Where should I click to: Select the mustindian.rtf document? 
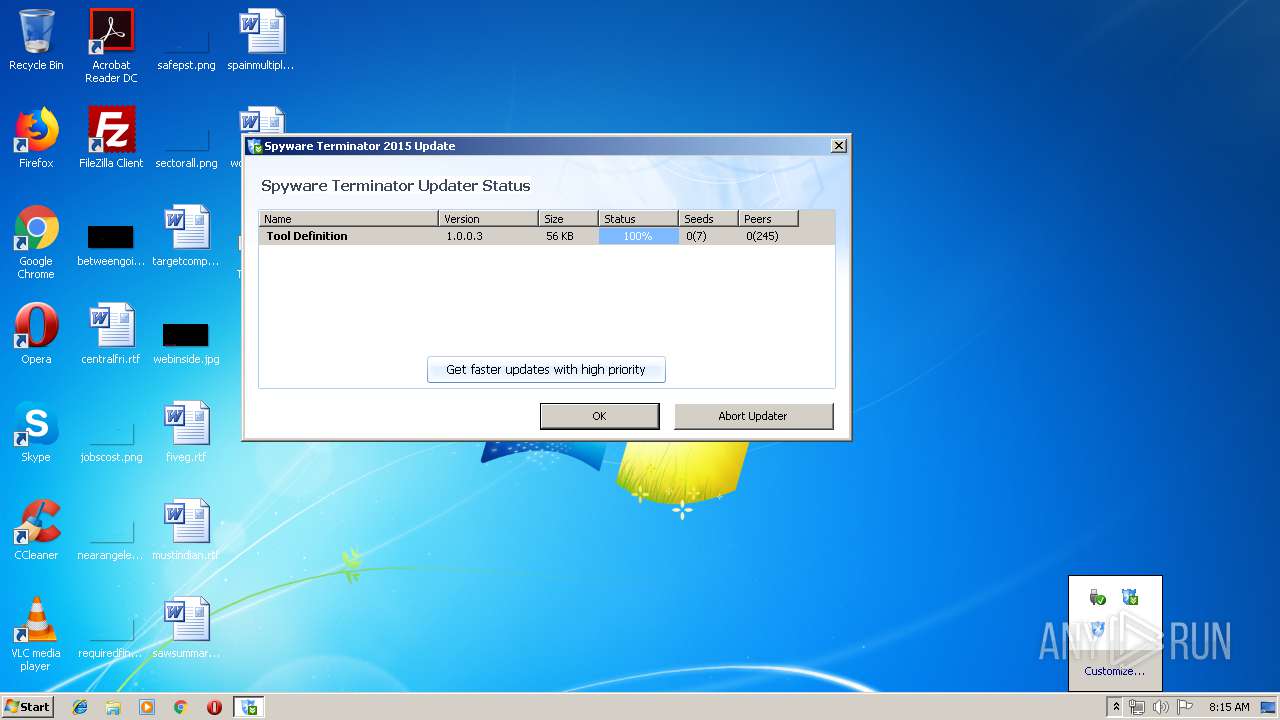click(186, 530)
